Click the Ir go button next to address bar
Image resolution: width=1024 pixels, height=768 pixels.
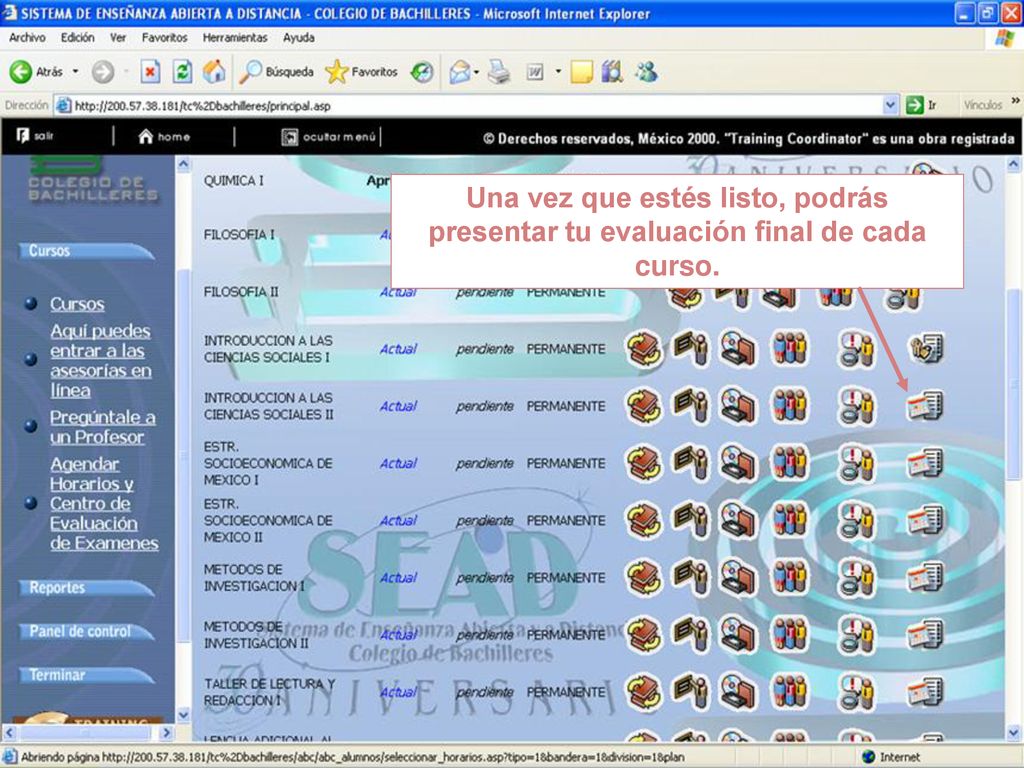(921, 104)
